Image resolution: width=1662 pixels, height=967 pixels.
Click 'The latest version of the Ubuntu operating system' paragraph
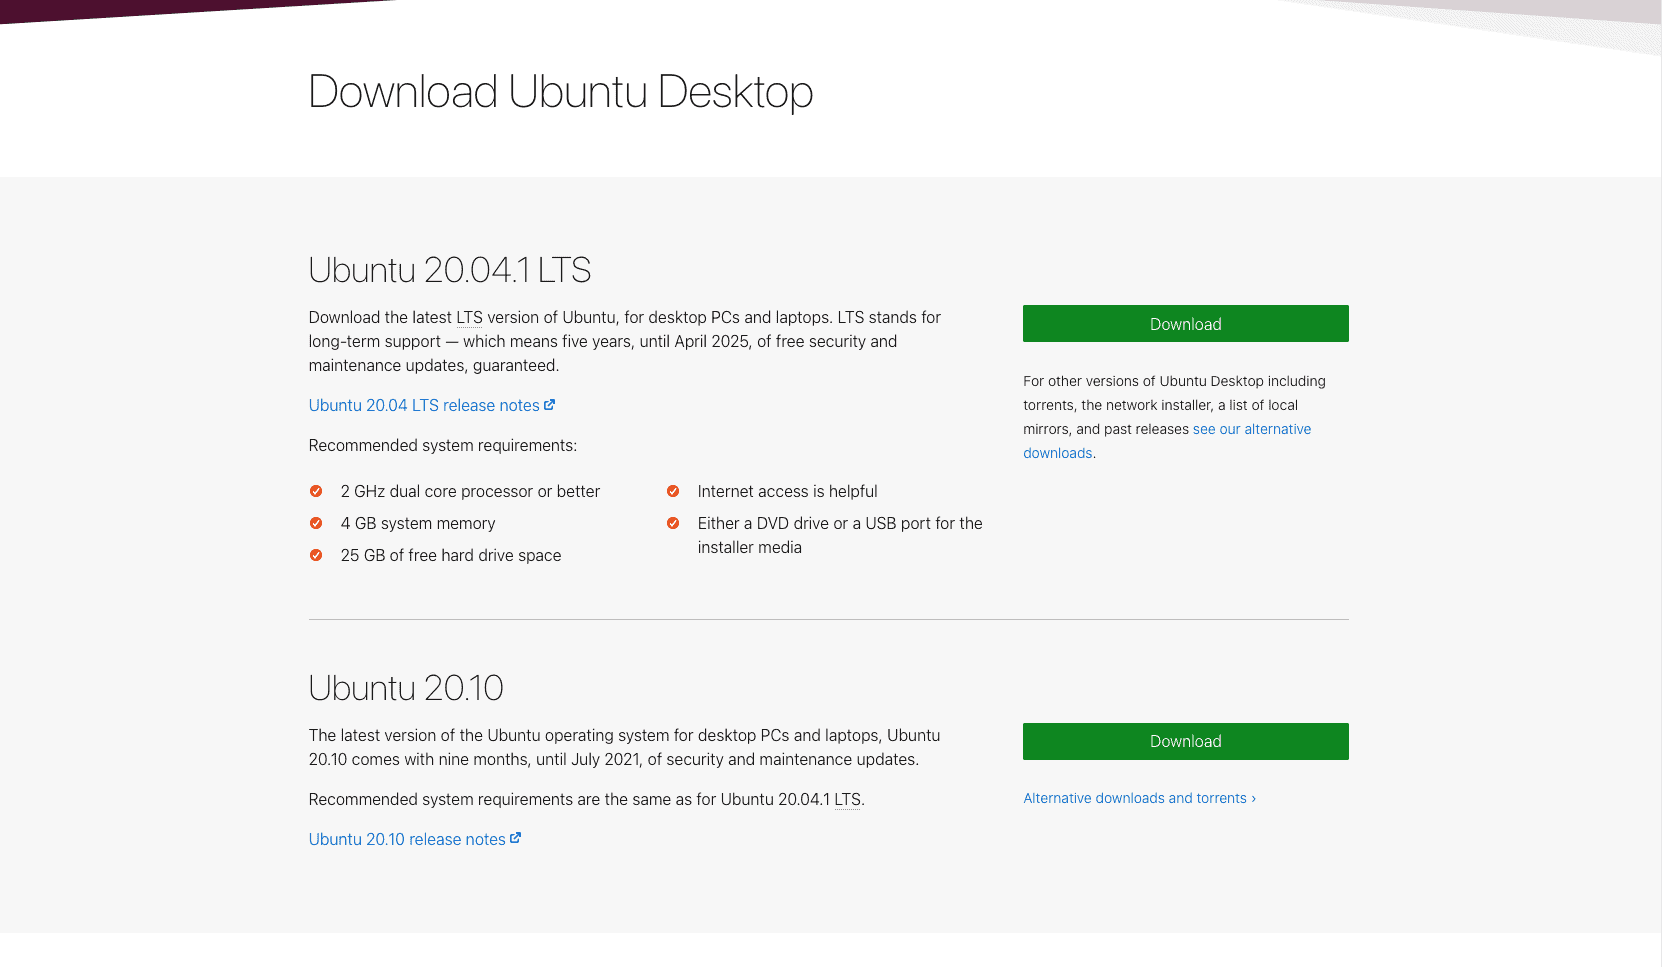[x=624, y=747]
